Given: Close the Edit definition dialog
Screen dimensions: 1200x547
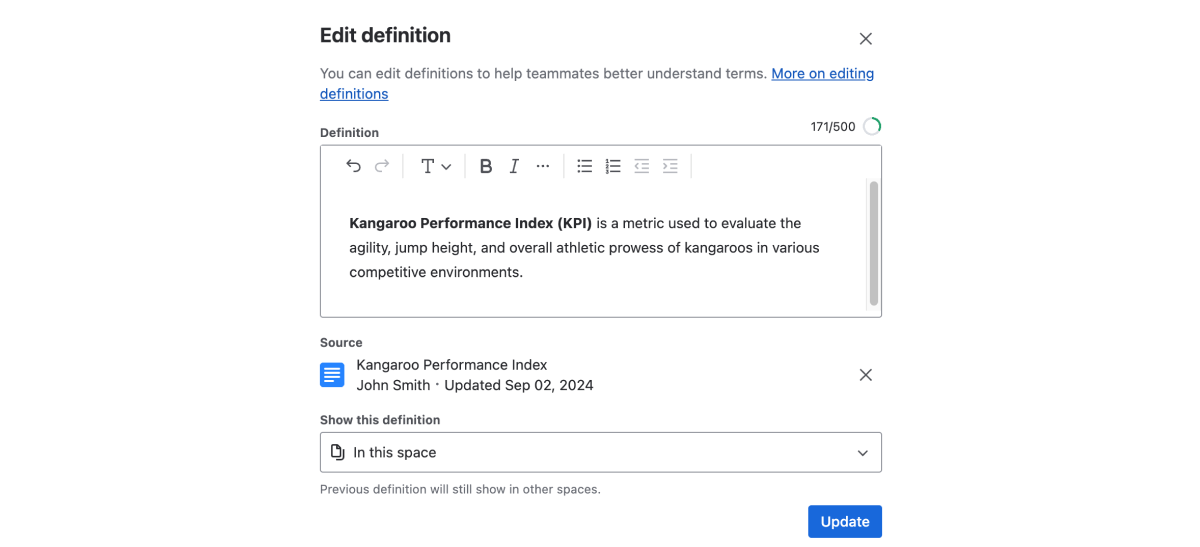Looking at the screenshot, I should (x=866, y=39).
